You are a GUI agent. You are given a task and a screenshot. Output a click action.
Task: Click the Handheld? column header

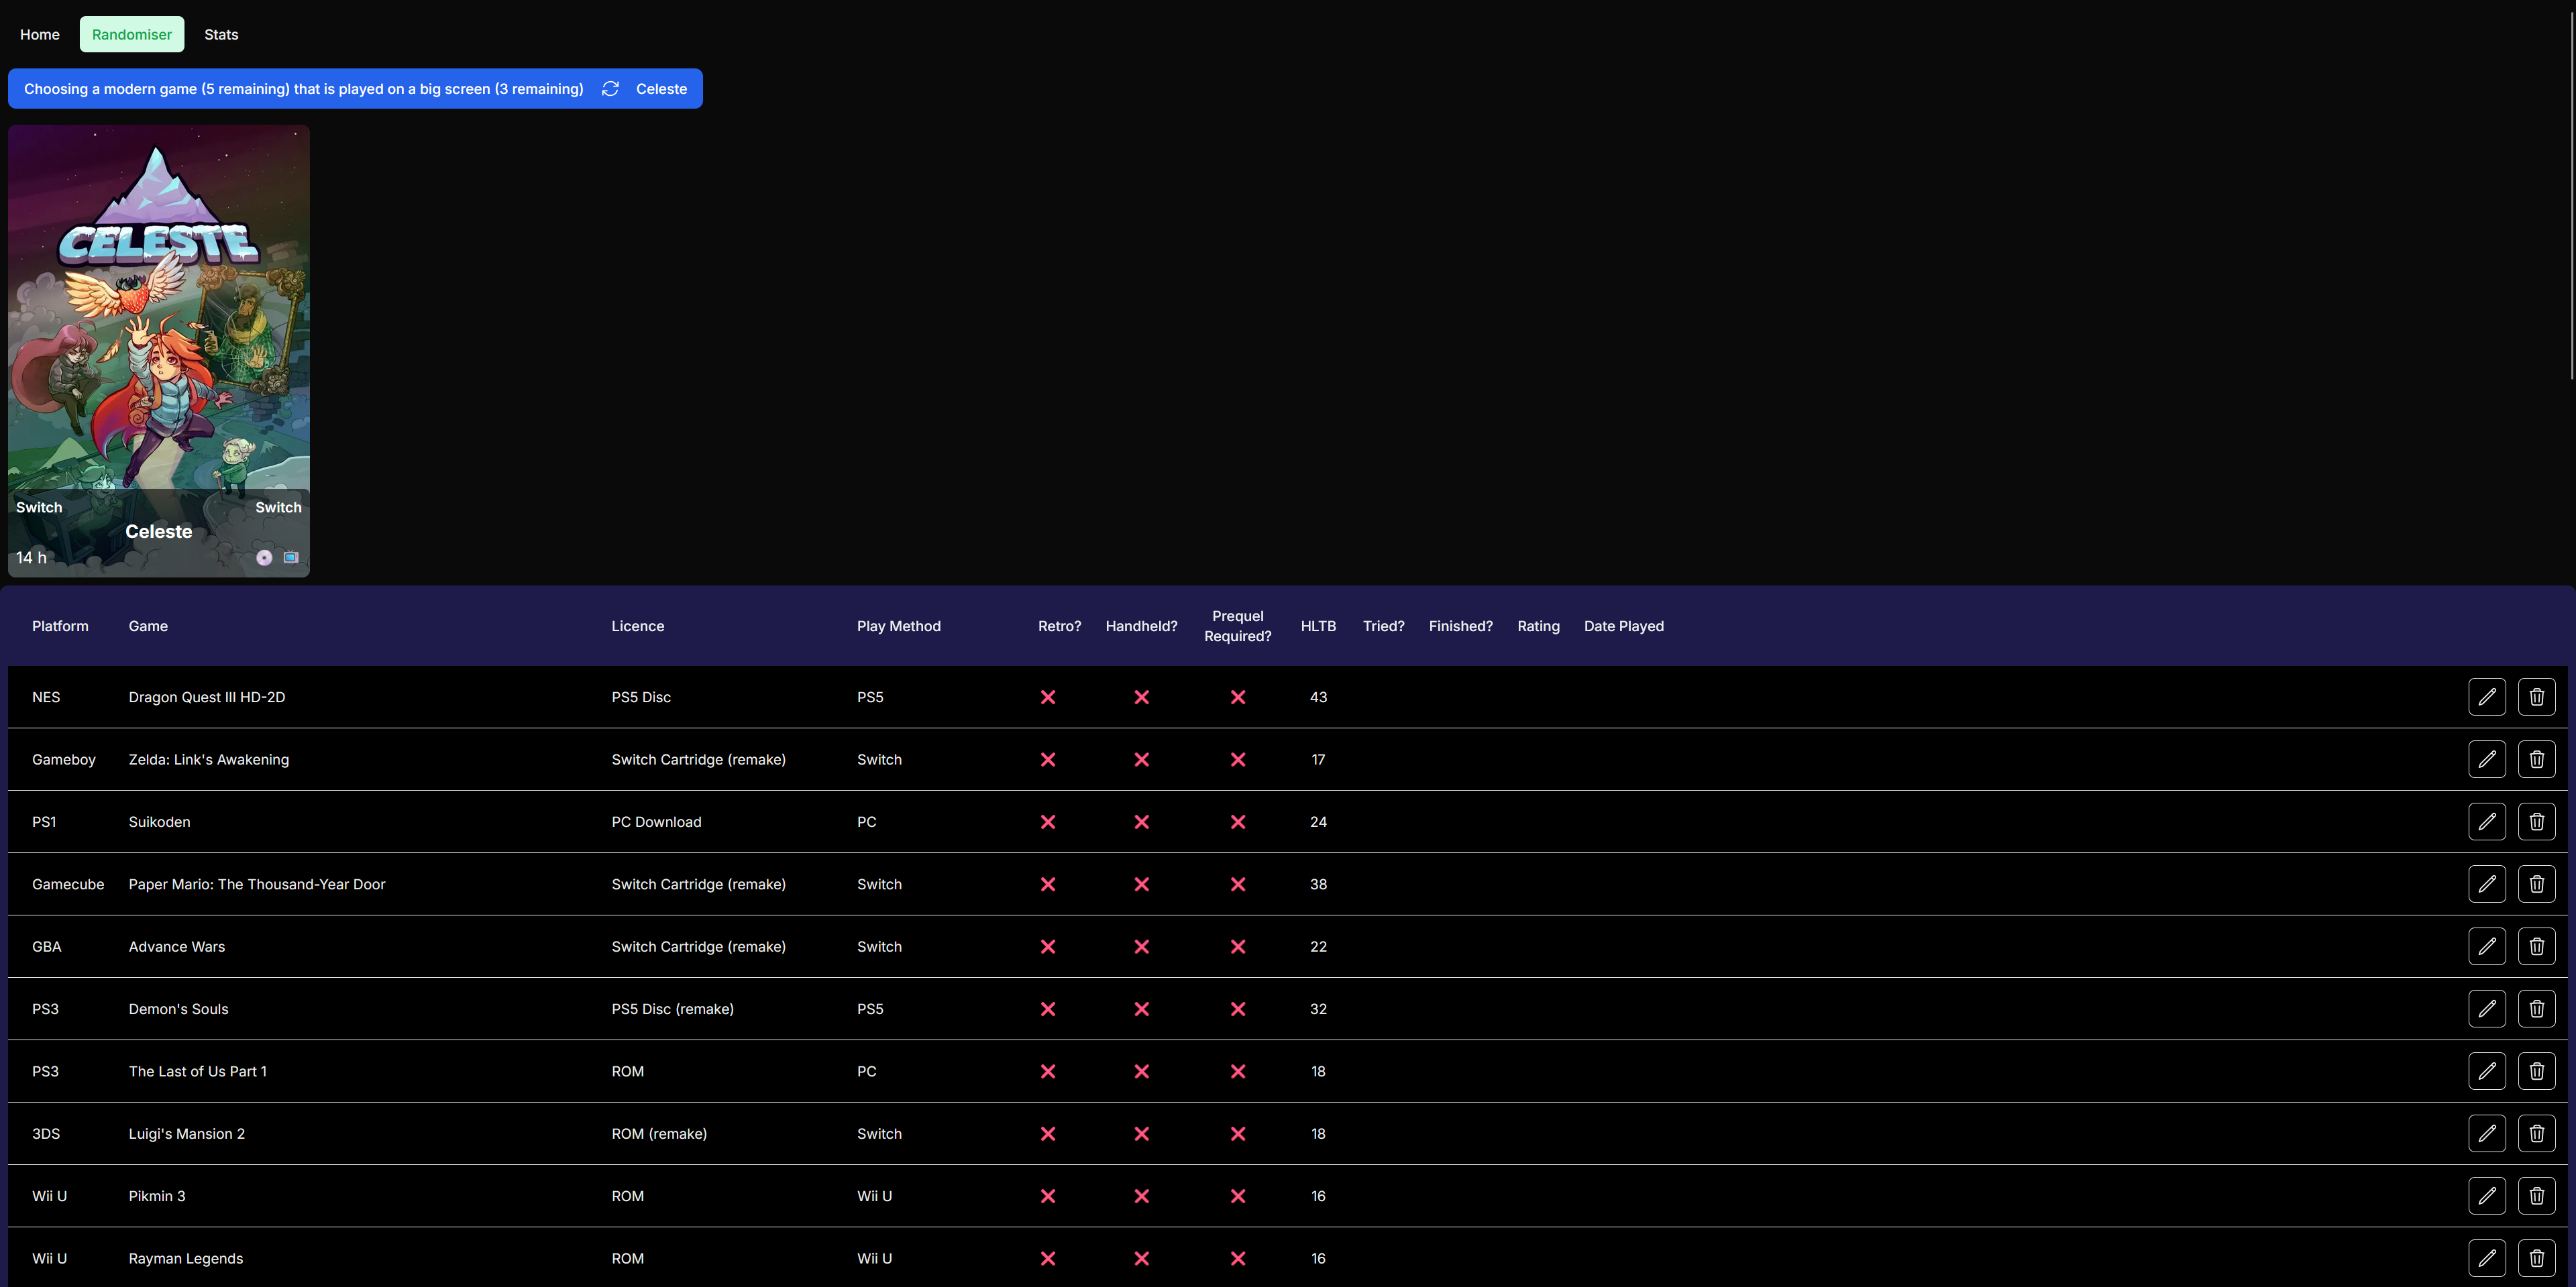1141,626
